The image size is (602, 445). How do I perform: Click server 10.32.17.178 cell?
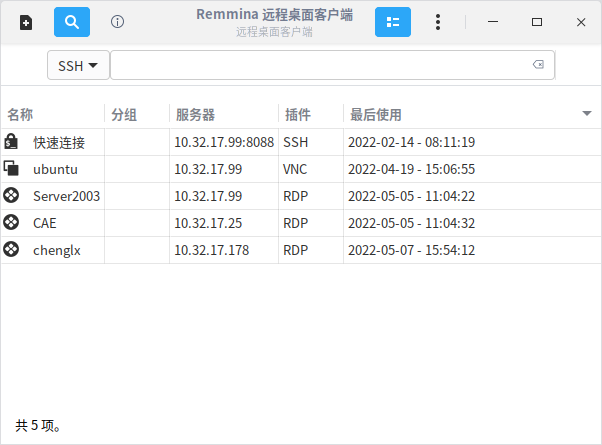click(x=212, y=250)
